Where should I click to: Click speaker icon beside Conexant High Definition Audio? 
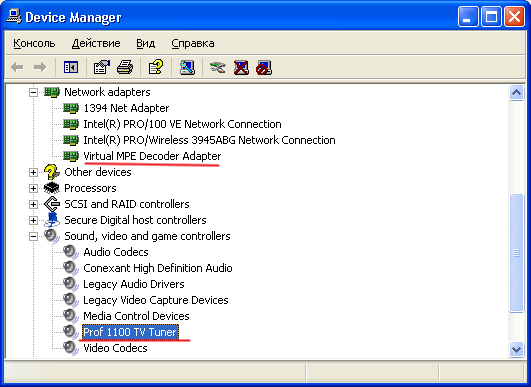coord(71,268)
